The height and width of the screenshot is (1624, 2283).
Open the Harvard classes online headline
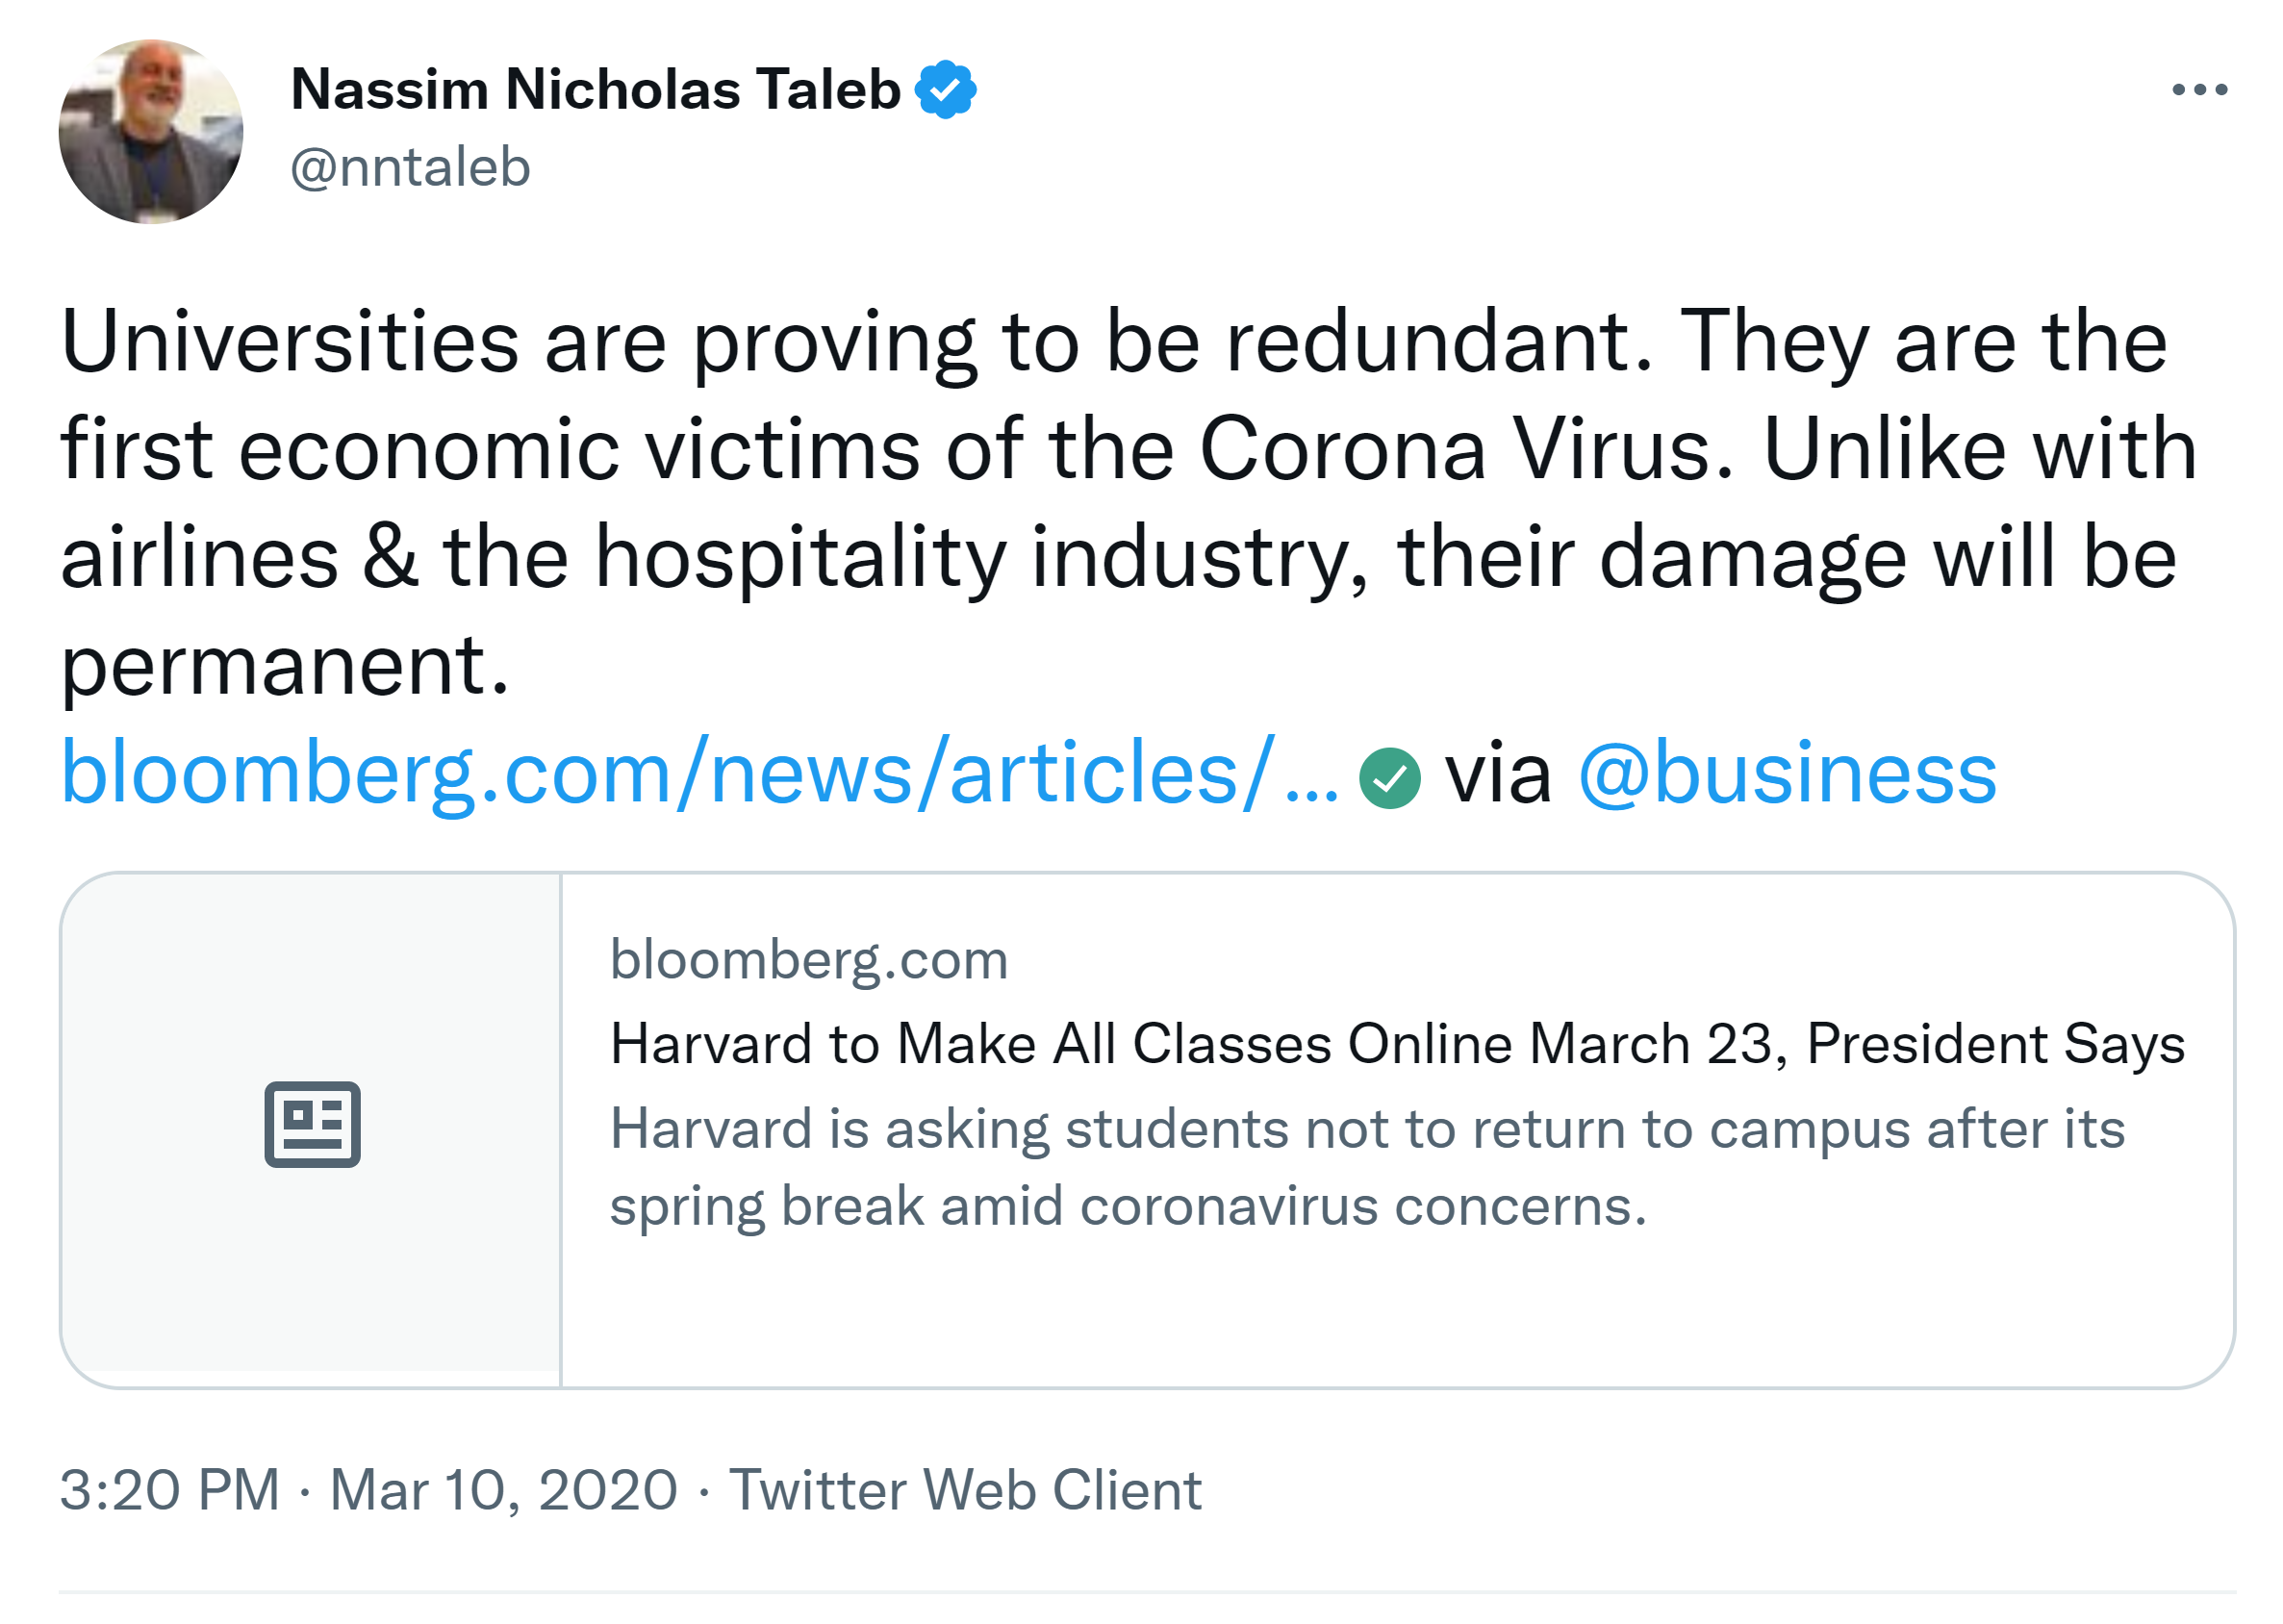point(1396,1044)
